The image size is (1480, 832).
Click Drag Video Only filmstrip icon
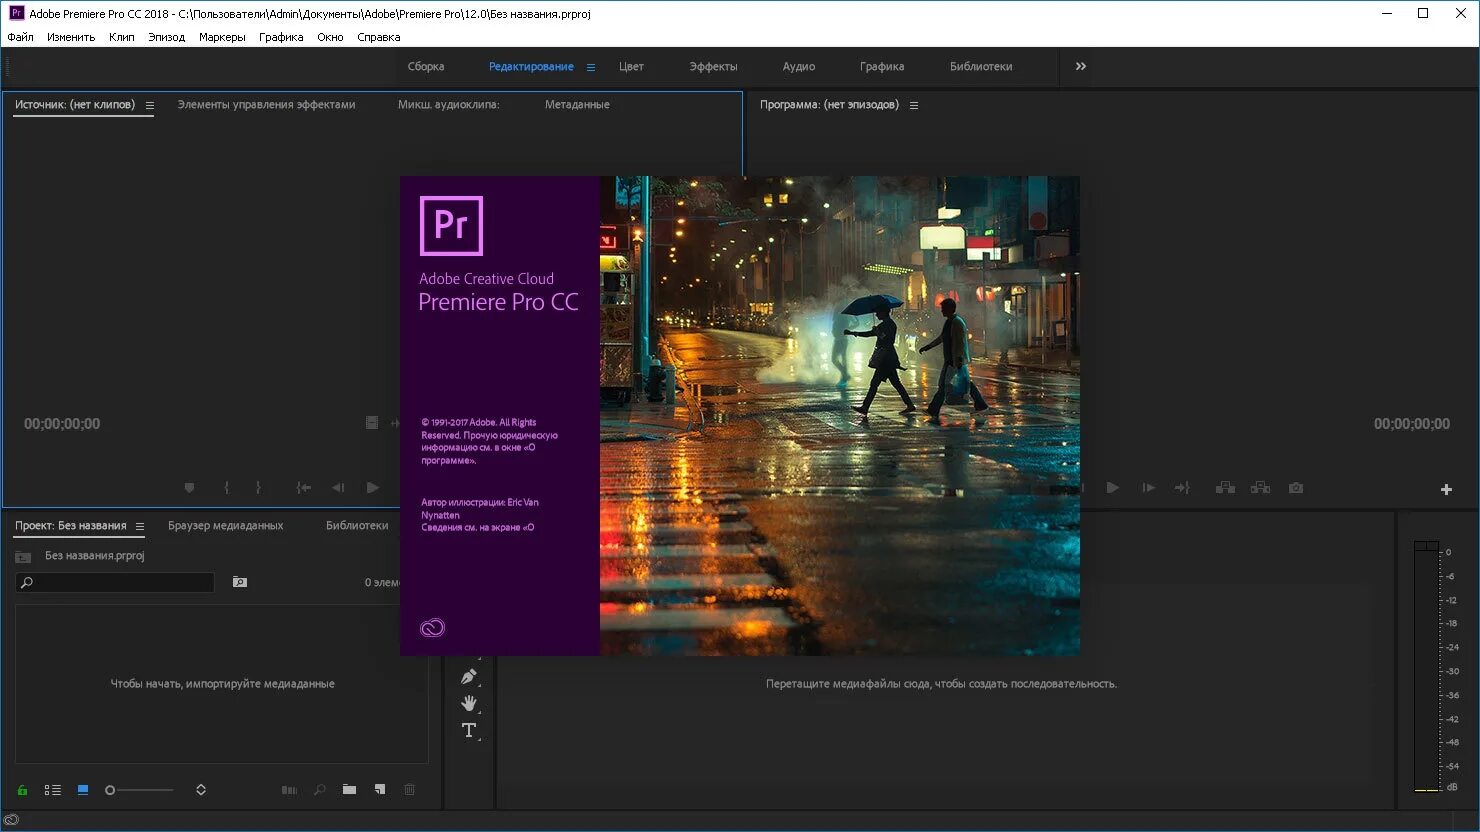coord(372,423)
